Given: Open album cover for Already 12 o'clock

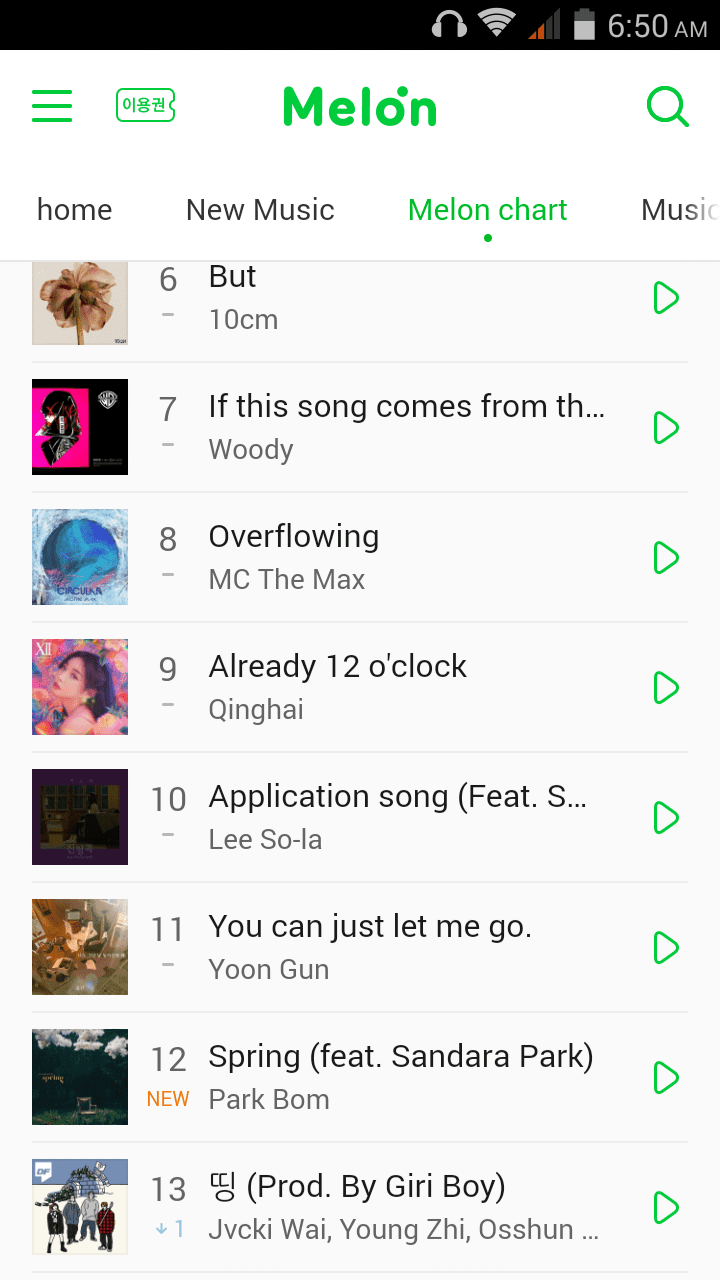Looking at the screenshot, I should pyautogui.click(x=80, y=687).
